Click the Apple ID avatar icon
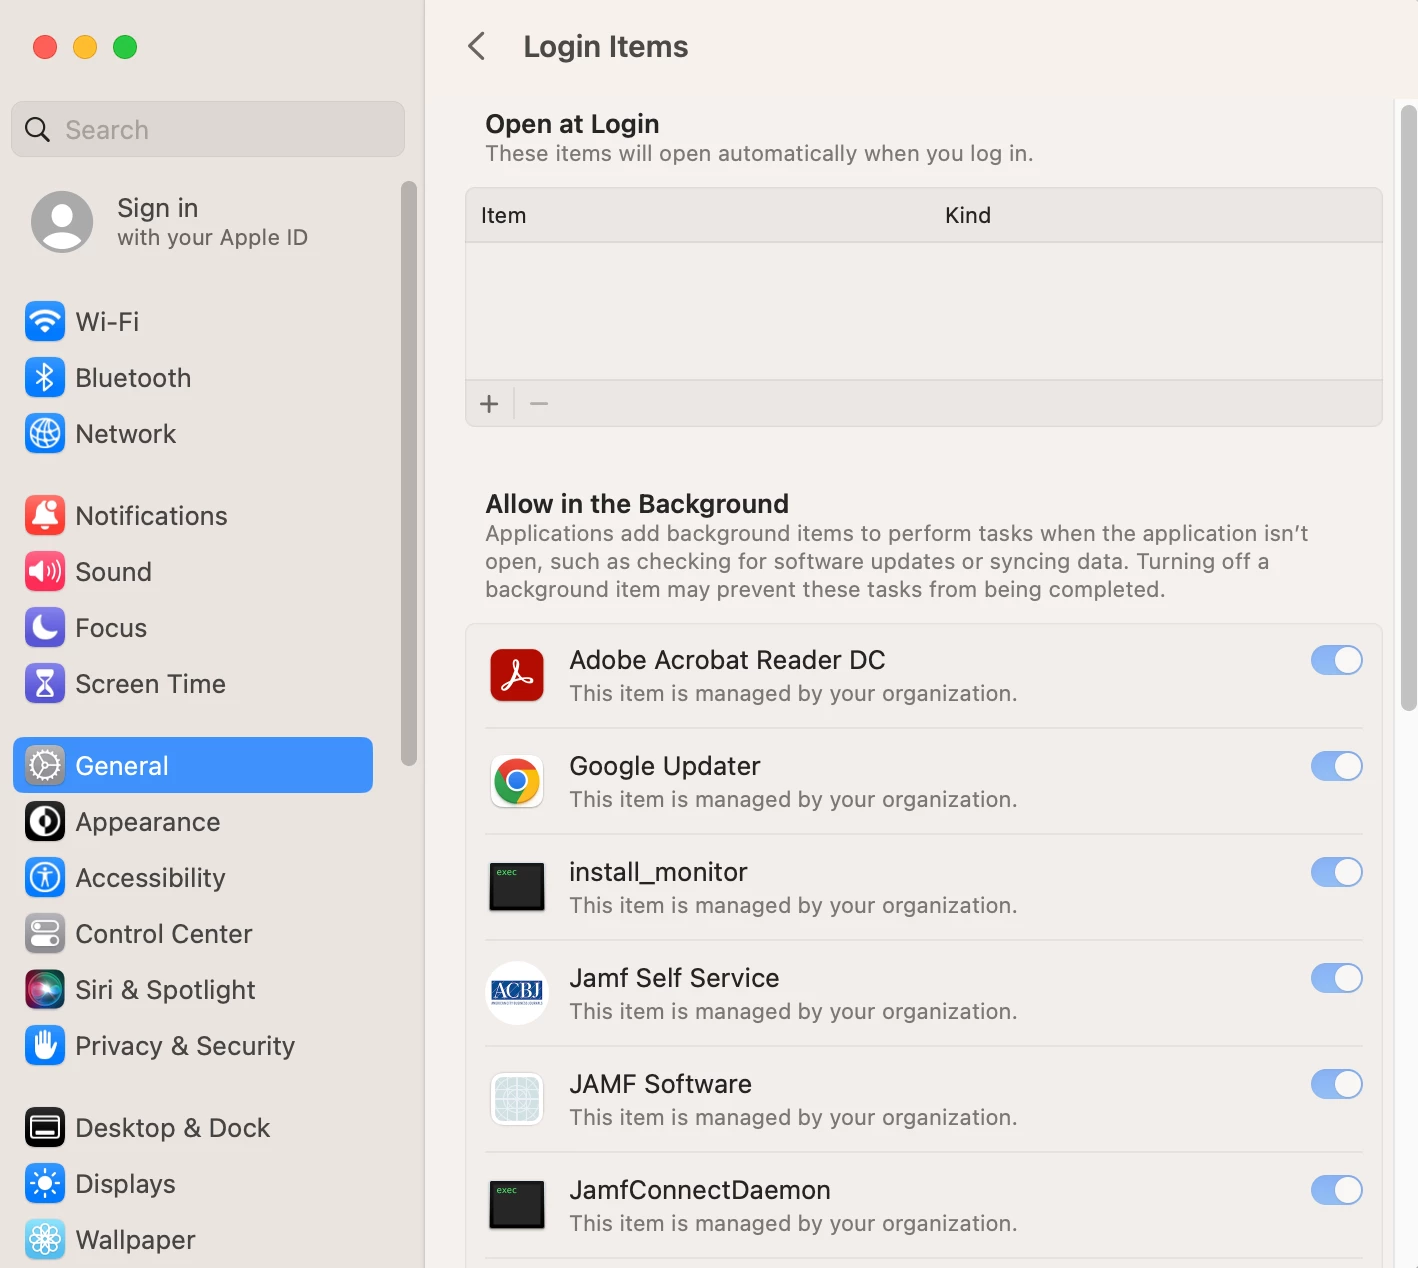Viewport: 1418px width, 1268px height. click(62, 222)
